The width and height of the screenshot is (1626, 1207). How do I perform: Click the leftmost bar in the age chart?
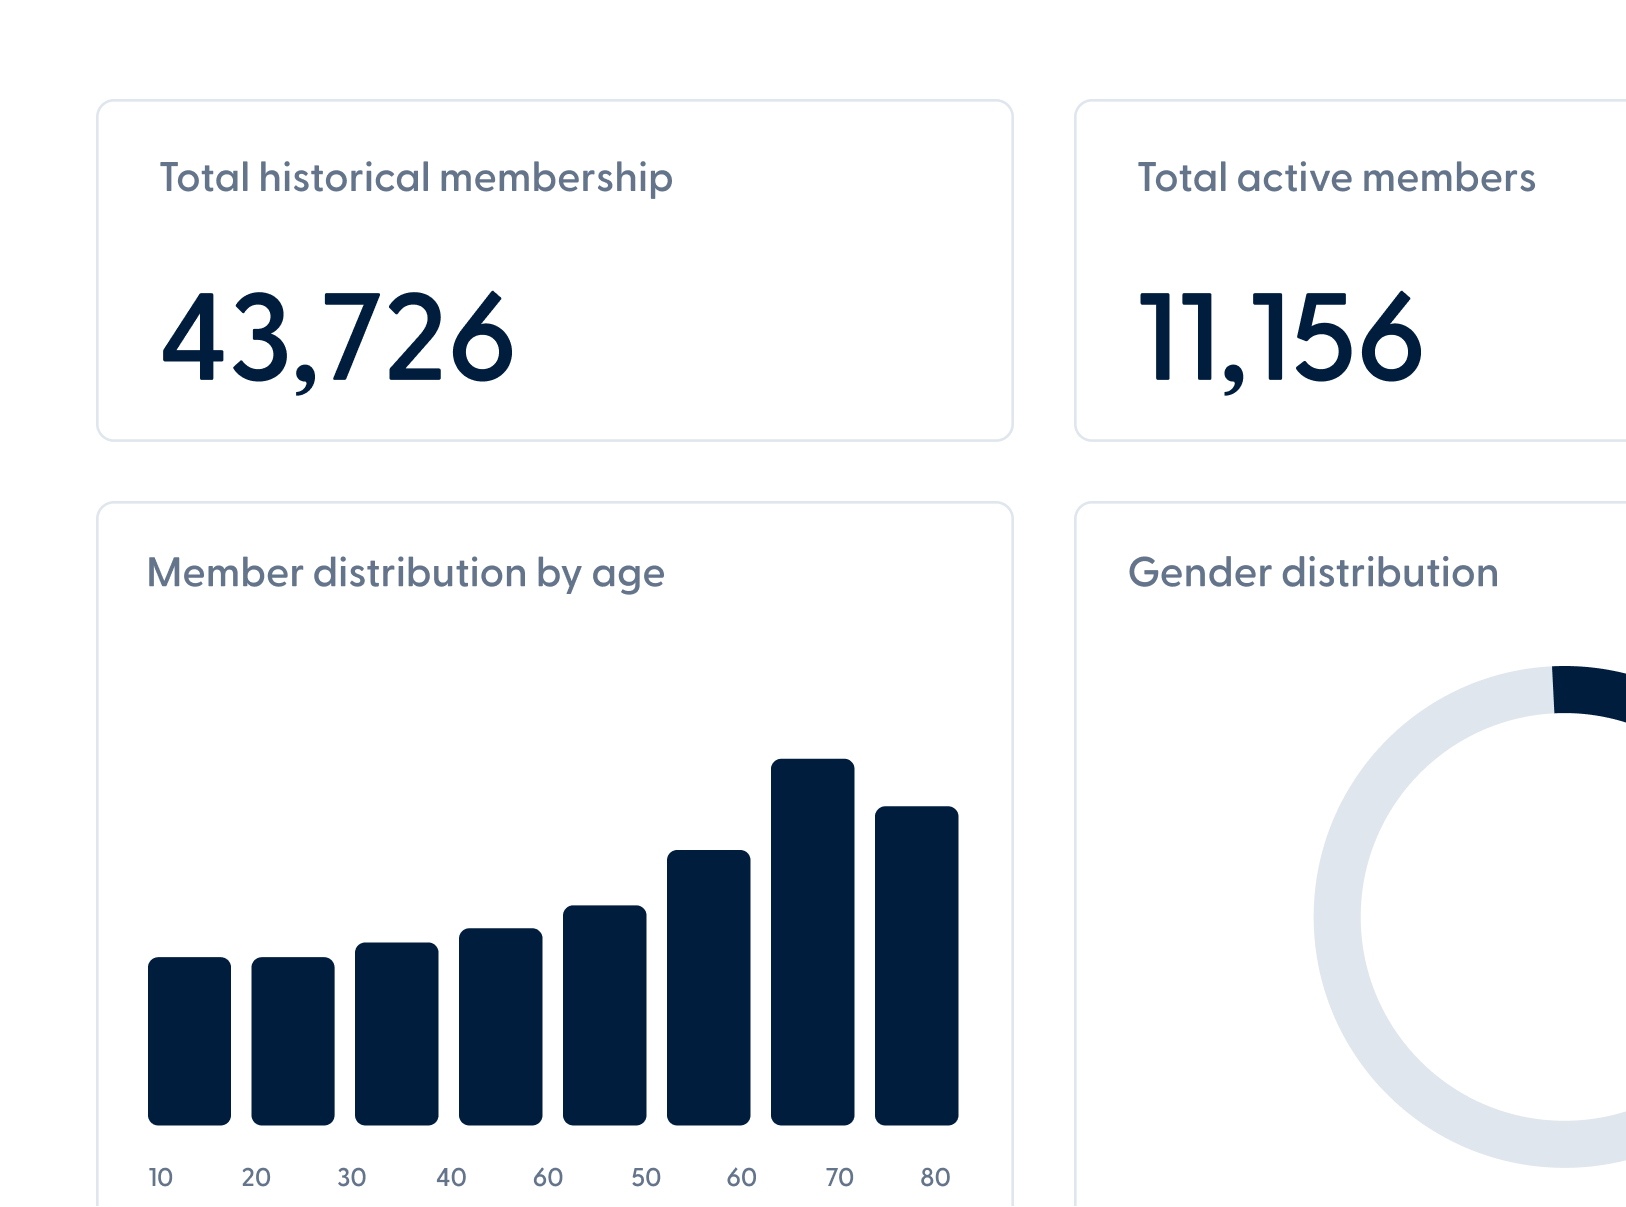point(189,1041)
